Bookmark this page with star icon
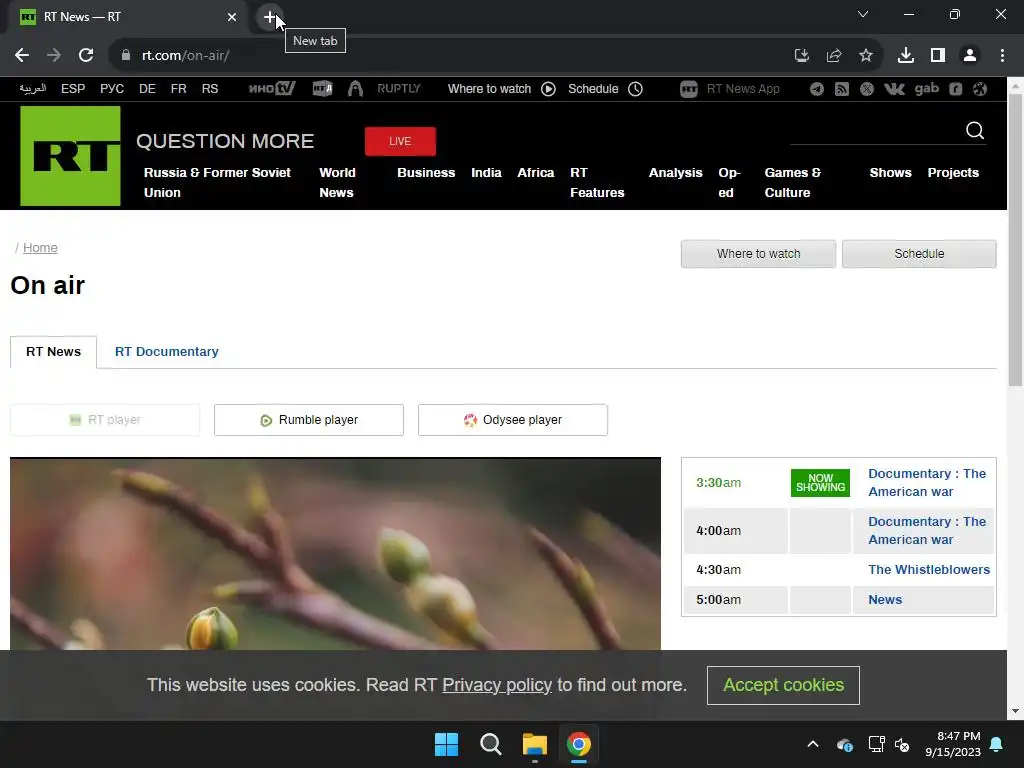This screenshot has height=768, width=1024. 866,56
